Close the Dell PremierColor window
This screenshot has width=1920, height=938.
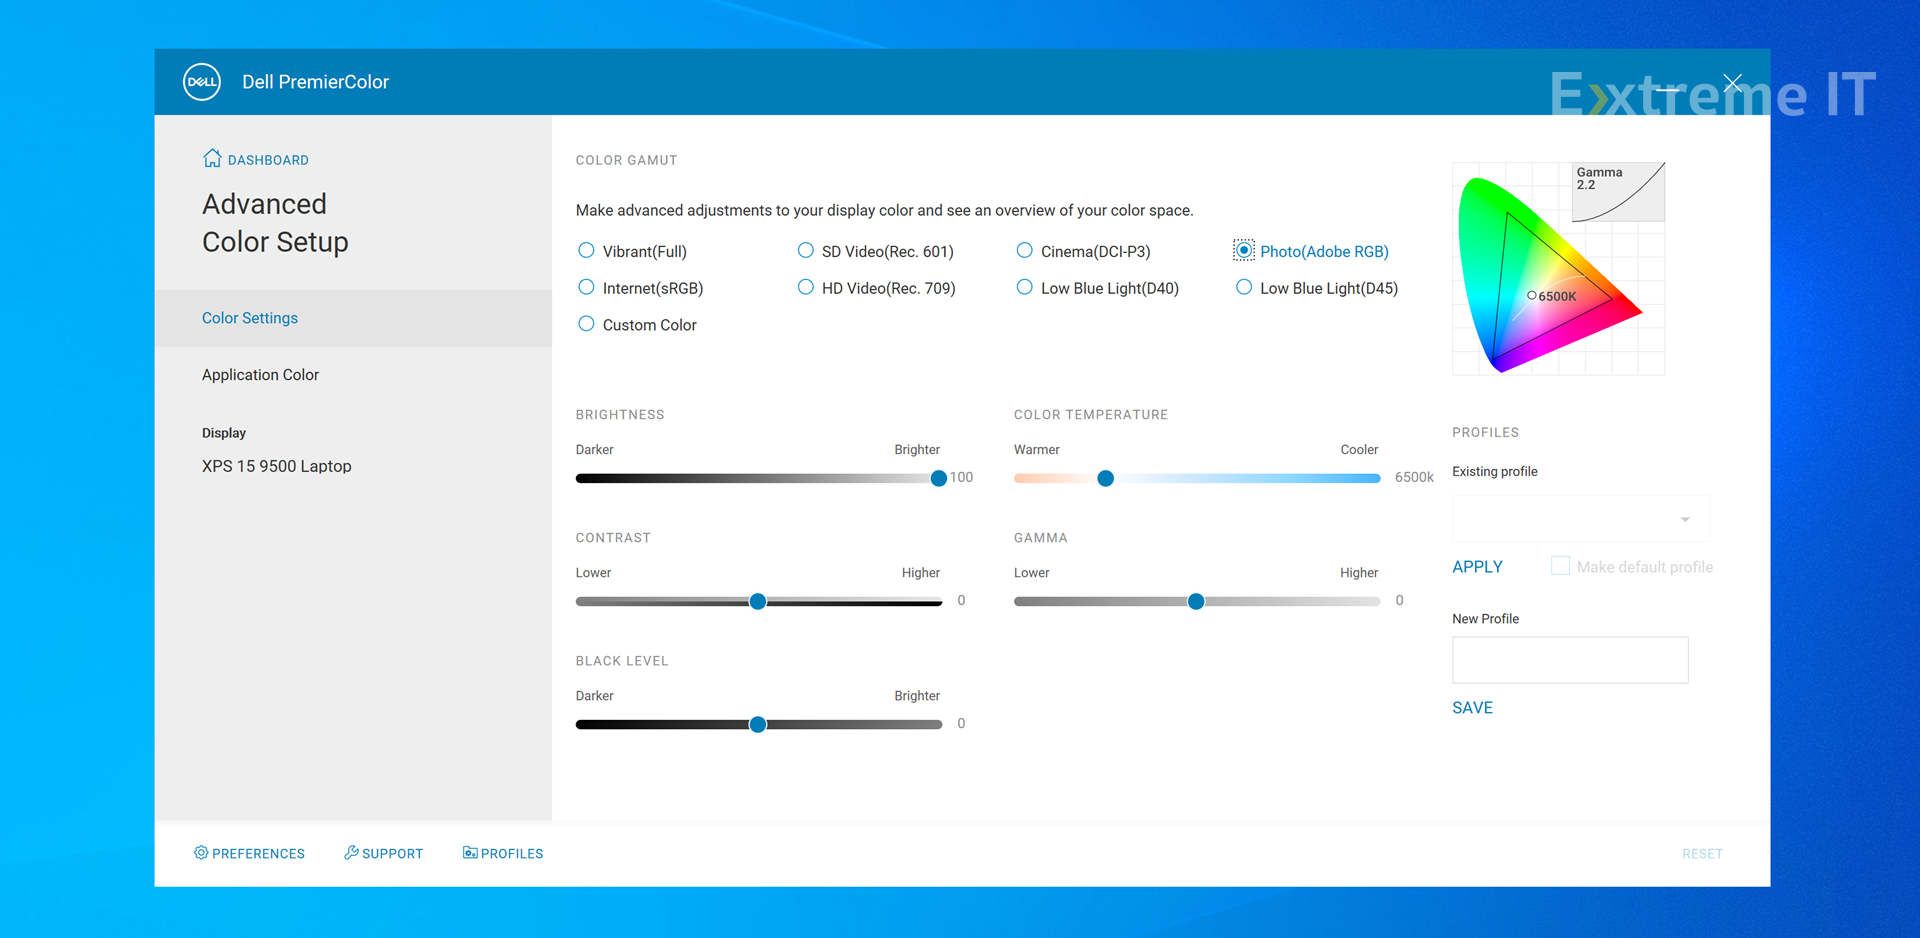coord(1733,82)
